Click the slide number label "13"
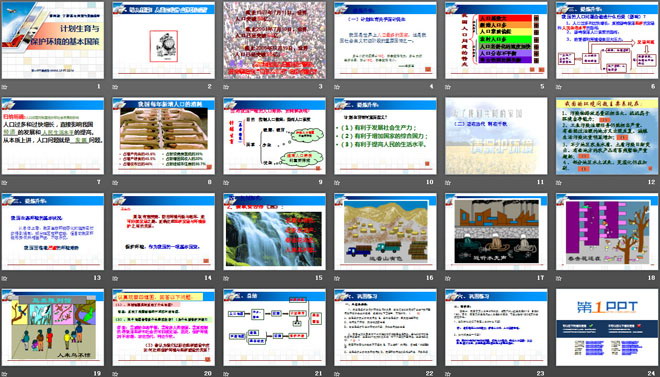Image resolution: width=660 pixels, height=377 pixels. pyautogui.click(x=97, y=278)
